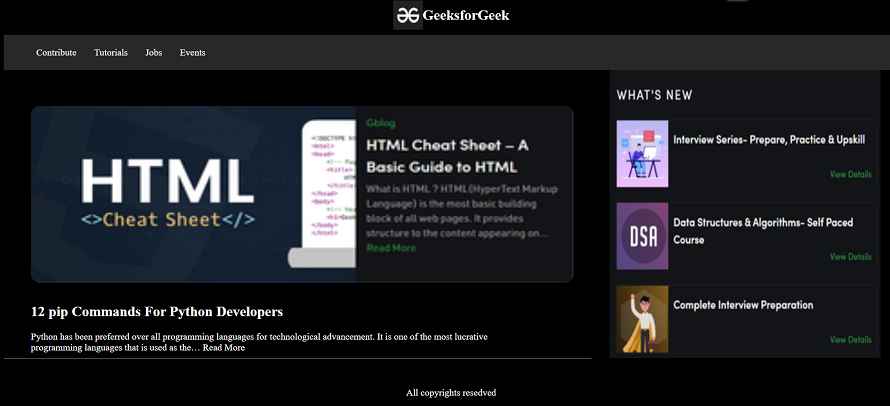Image resolution: width=890 pixels, height=406 pixels.
Task: Open the Tutorials menu item
Action: click(111, 53)
